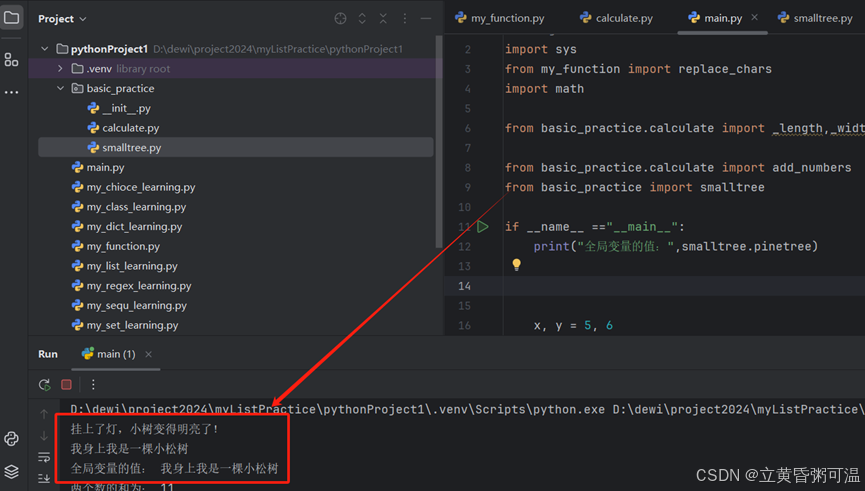Click 'import math' on line 4
The width and height of the screenshot is (865, 491).
tap(544, 89)
